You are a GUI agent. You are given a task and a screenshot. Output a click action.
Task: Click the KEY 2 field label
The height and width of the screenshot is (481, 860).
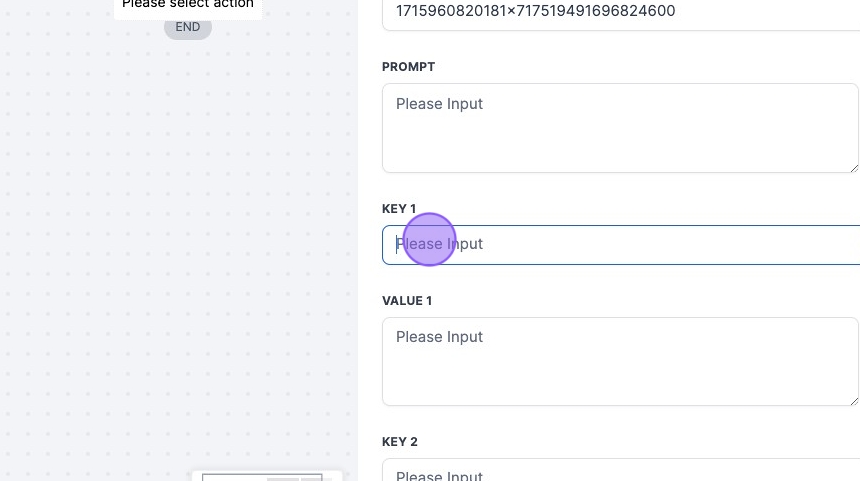click(400, 442)
